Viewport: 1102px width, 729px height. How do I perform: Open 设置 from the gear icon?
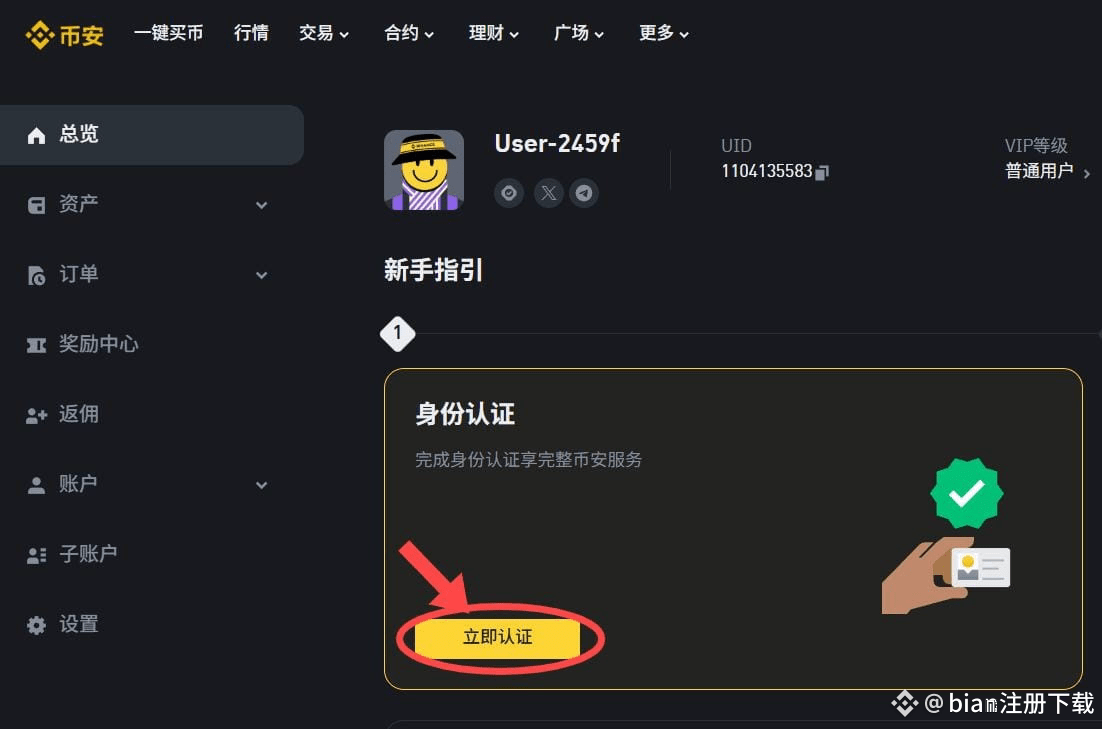(37, 625)
